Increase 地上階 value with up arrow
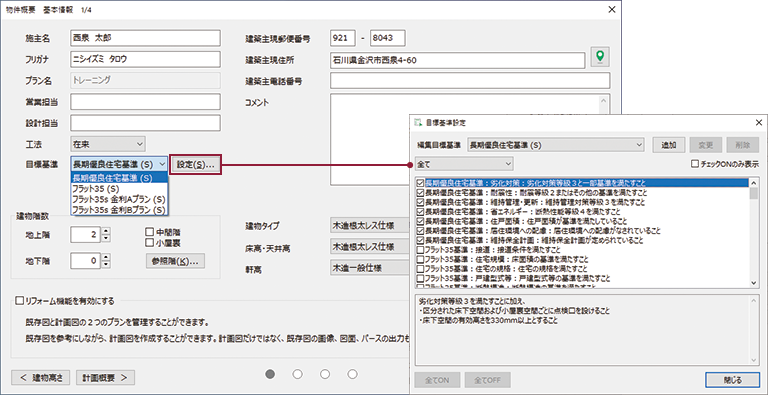This screenshot has width=768, height=395. 106,230
